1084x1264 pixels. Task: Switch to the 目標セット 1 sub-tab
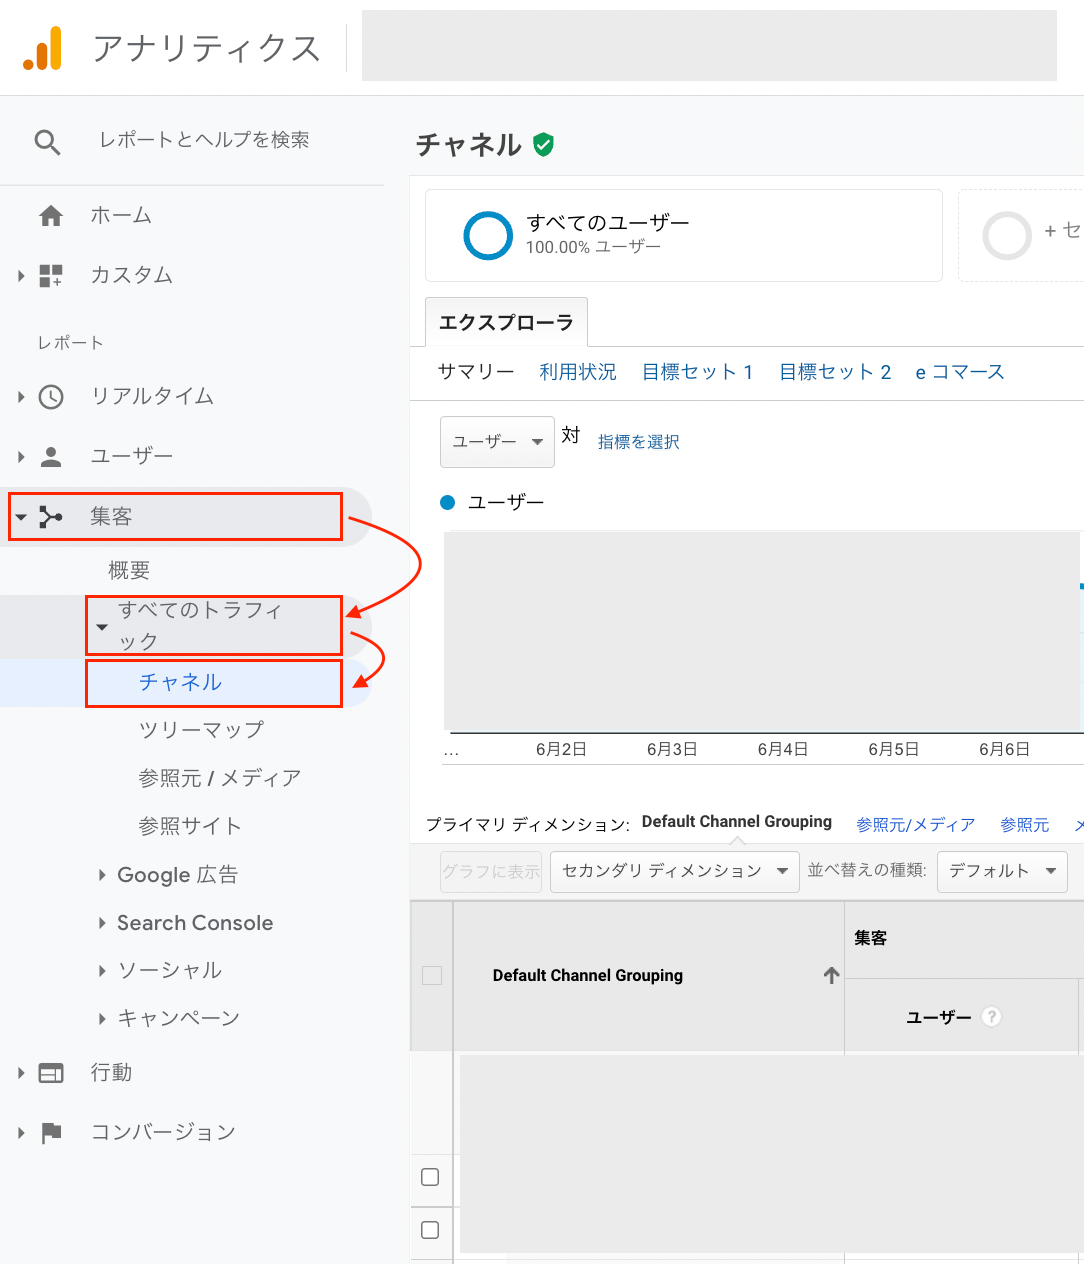698,372
